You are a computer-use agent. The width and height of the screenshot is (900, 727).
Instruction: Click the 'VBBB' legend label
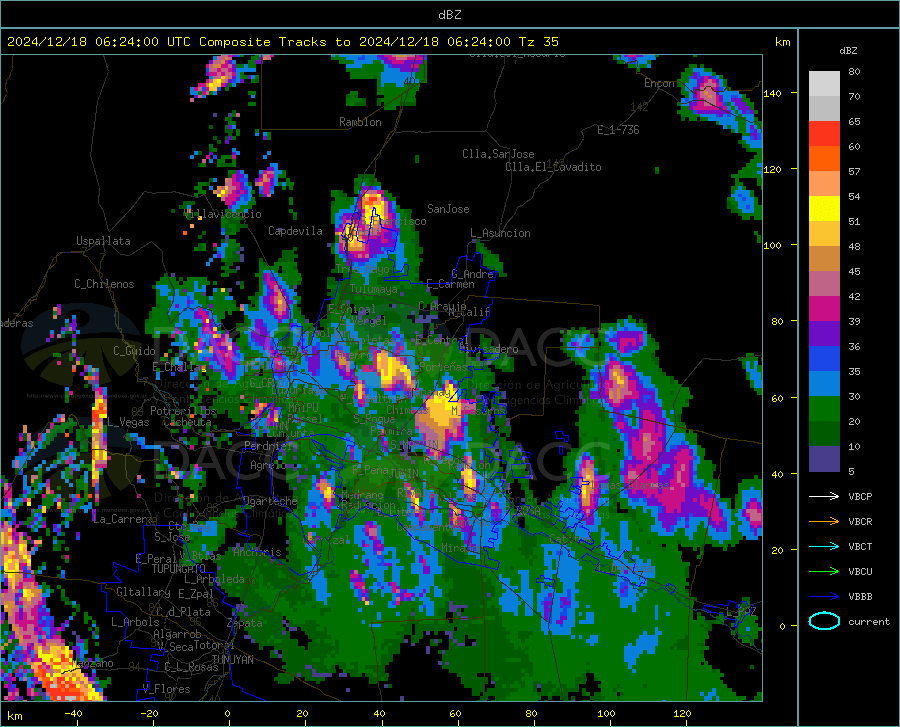point(860,596)
